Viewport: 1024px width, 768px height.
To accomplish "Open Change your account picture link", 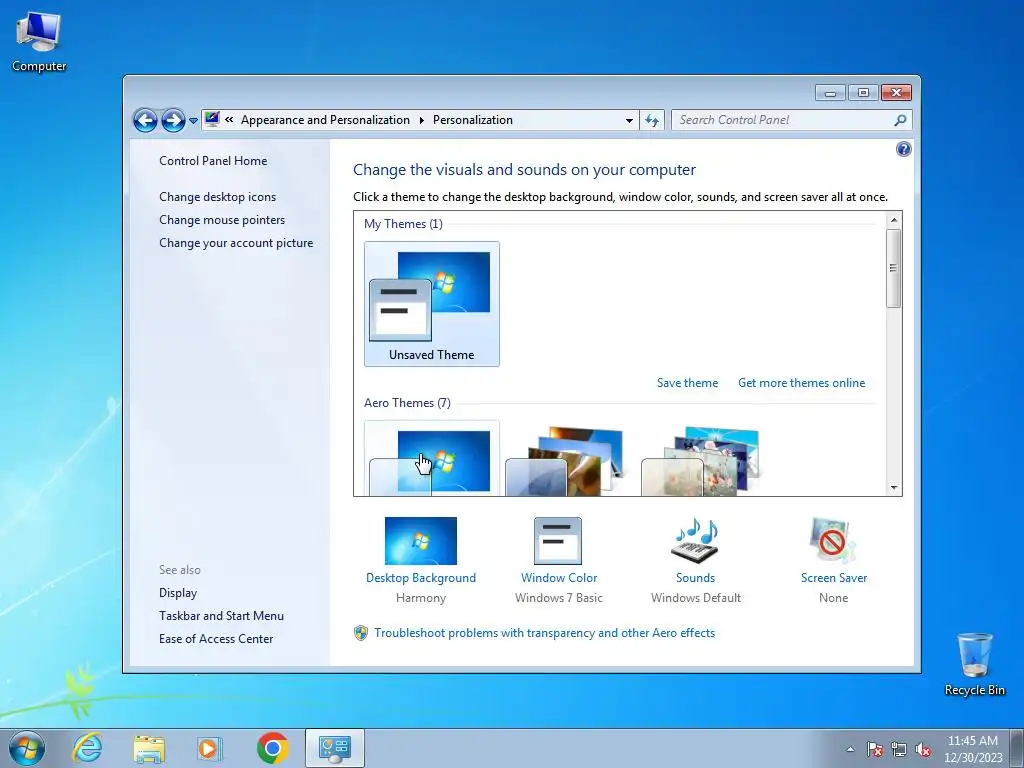I will (x=236, y=243).
